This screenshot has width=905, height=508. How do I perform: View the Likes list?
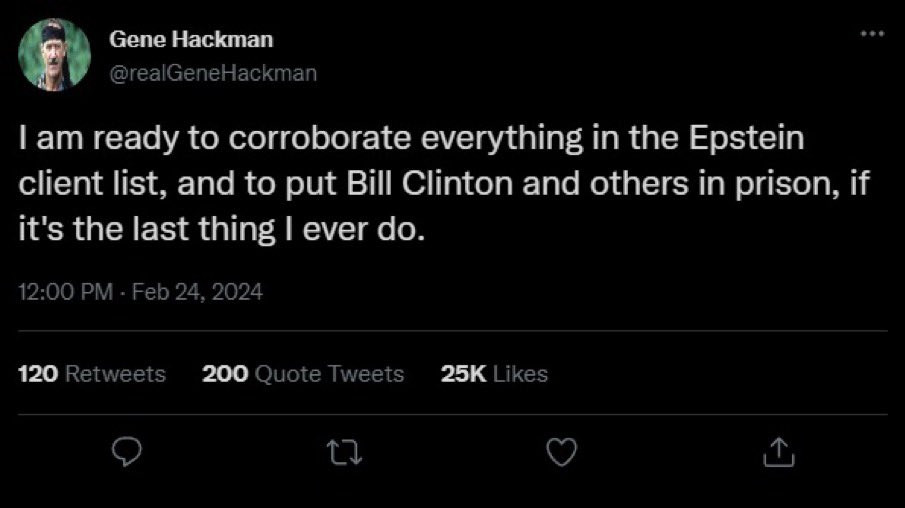pyautogui.click(x=521, y=374)
